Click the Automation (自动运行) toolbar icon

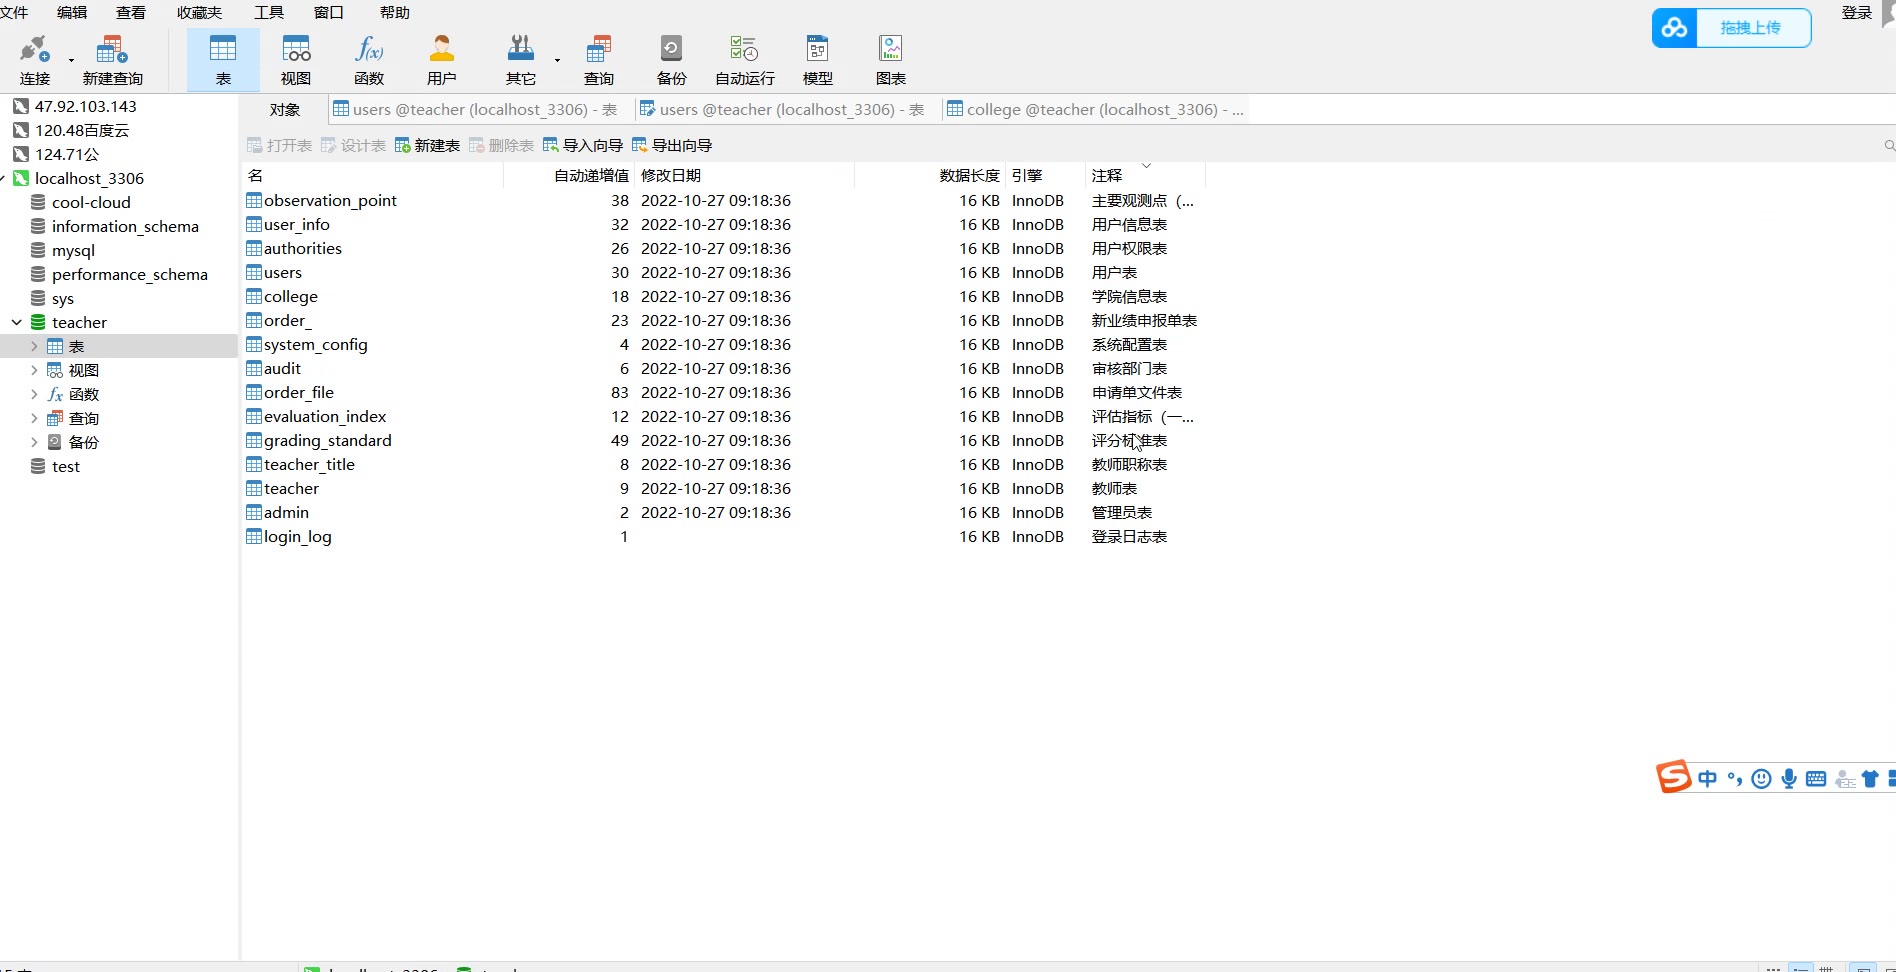pyautogui.click(x=744, y=60)
